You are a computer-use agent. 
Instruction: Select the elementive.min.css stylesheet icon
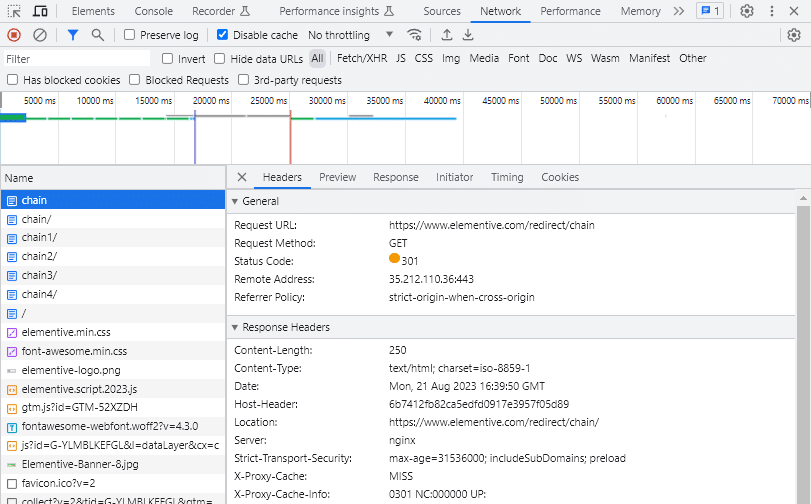point(12,333)
